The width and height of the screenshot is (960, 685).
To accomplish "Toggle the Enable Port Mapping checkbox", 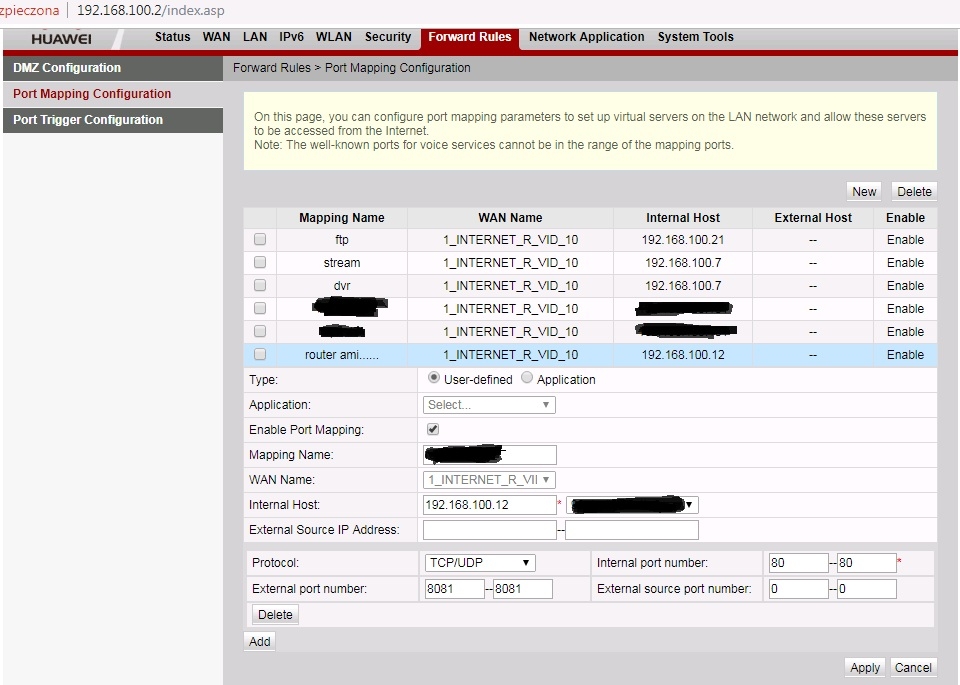I will click(433, 429).
